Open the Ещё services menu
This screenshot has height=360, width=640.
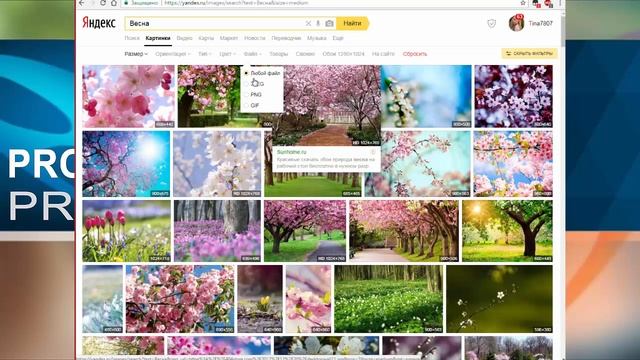(x=338, y=38)
